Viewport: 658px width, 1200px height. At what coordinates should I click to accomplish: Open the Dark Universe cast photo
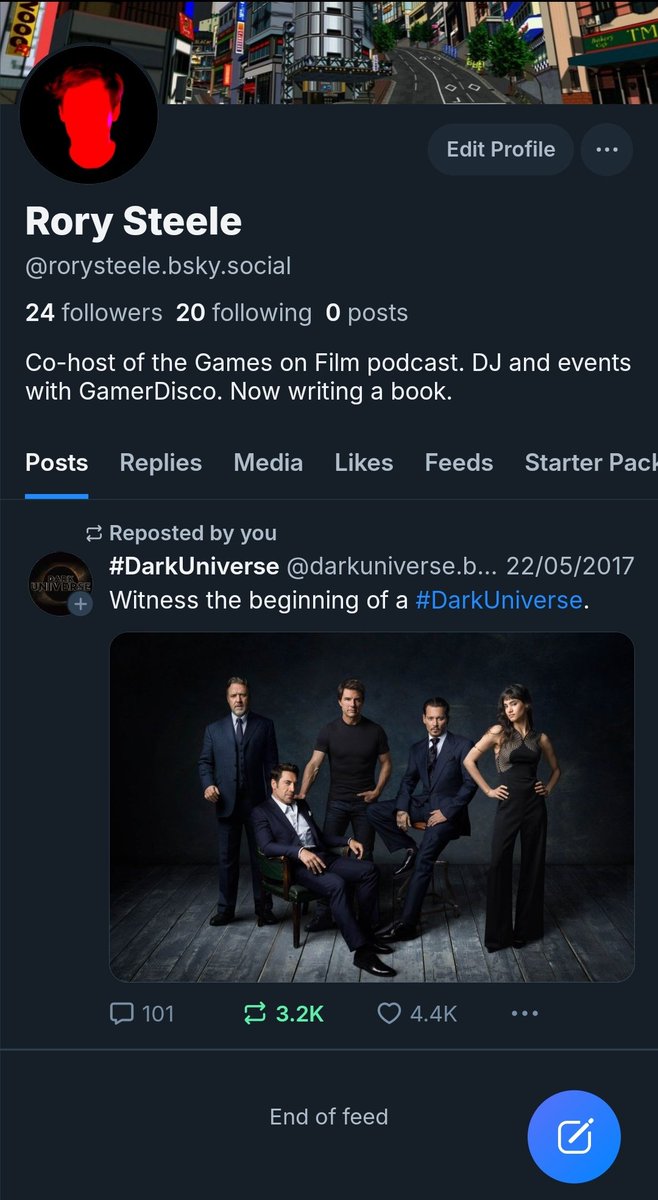(x=372, y=807)
